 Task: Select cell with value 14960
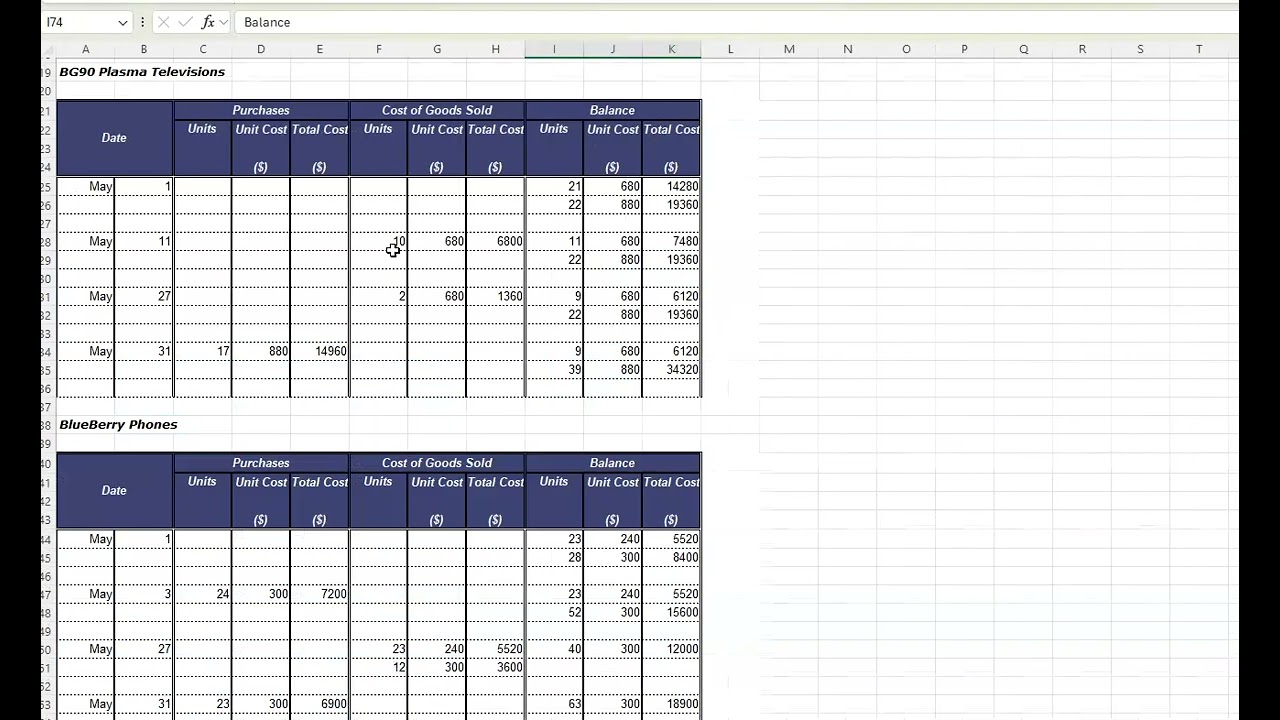320,352
